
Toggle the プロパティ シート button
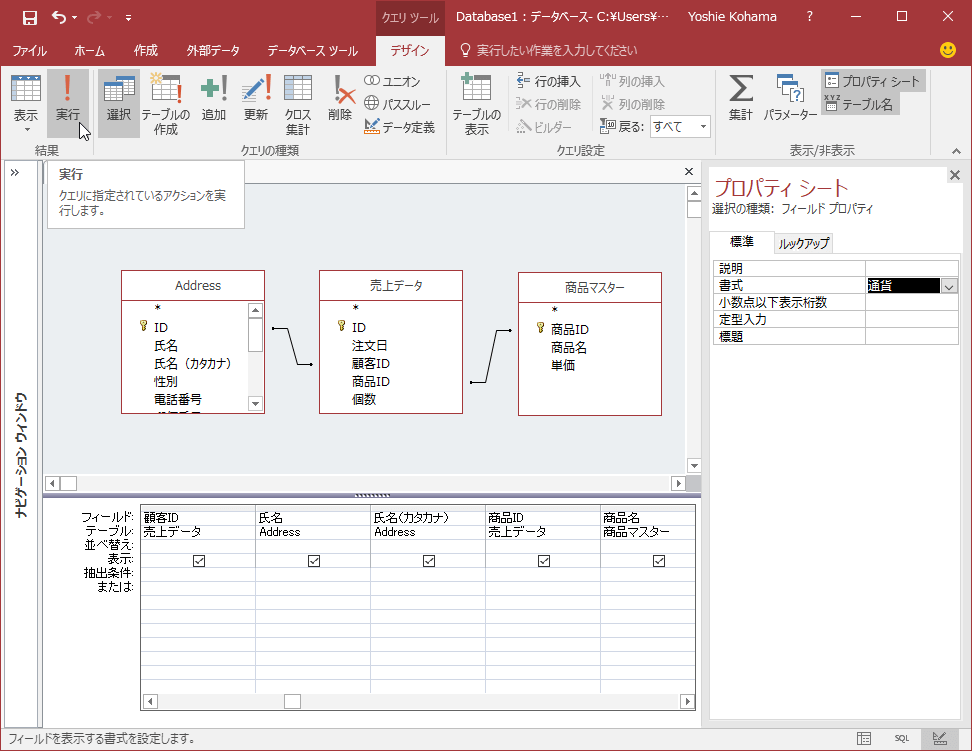click(x=873, y=81)
